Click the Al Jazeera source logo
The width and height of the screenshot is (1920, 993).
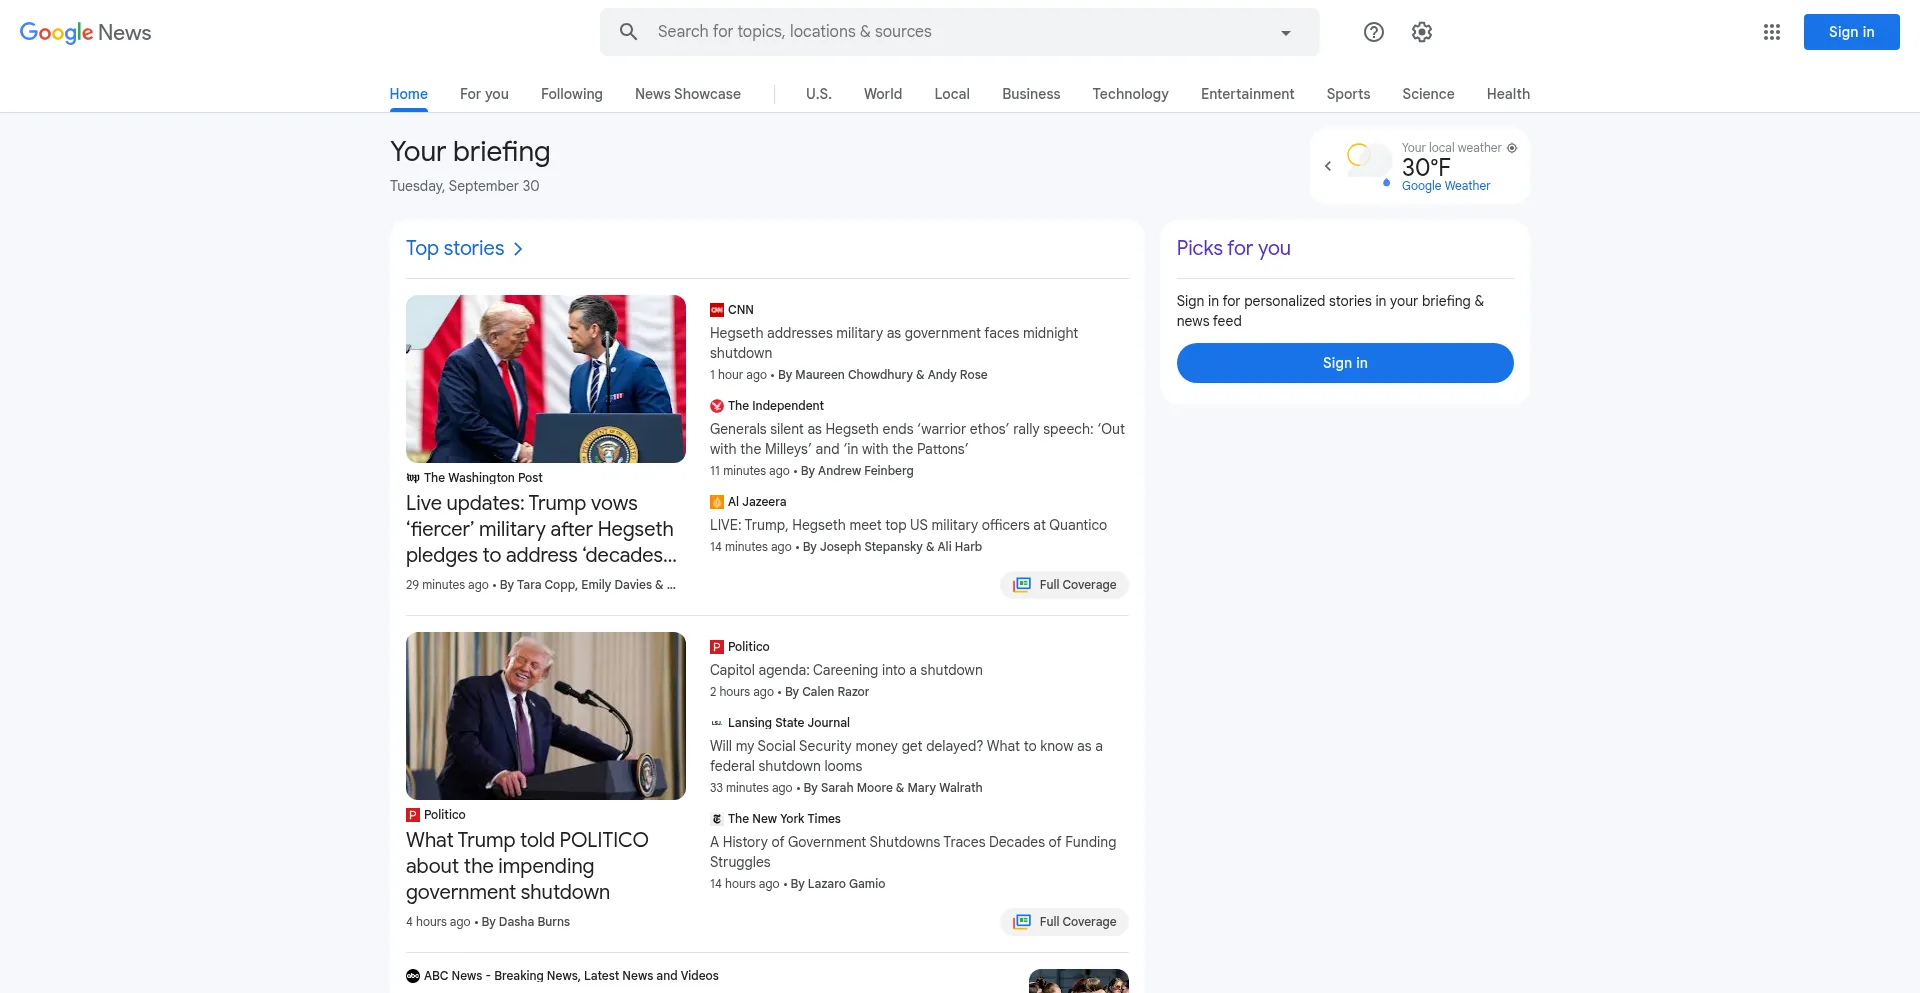tap(717, 502)
